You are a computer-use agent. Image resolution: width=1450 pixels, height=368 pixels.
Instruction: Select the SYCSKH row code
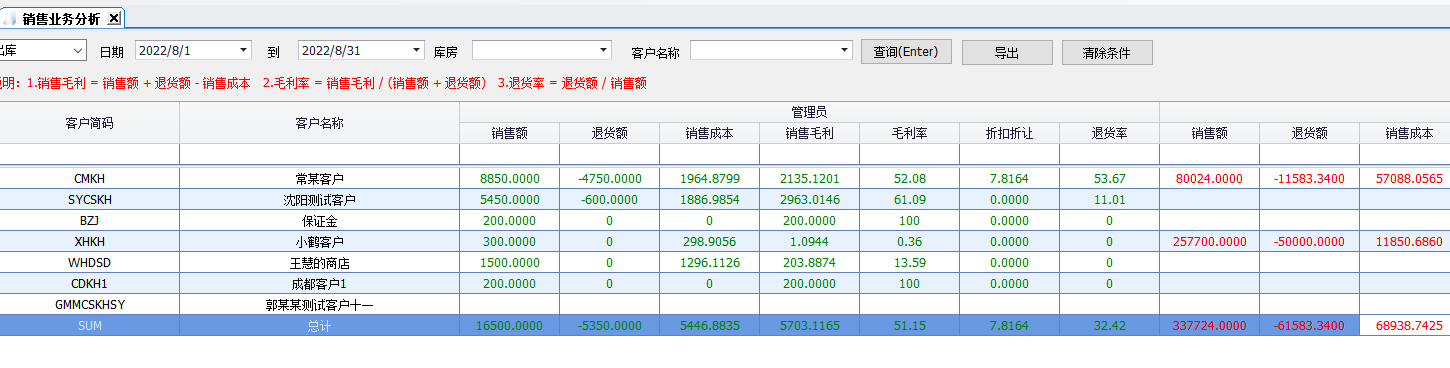(x=90, y=199)
